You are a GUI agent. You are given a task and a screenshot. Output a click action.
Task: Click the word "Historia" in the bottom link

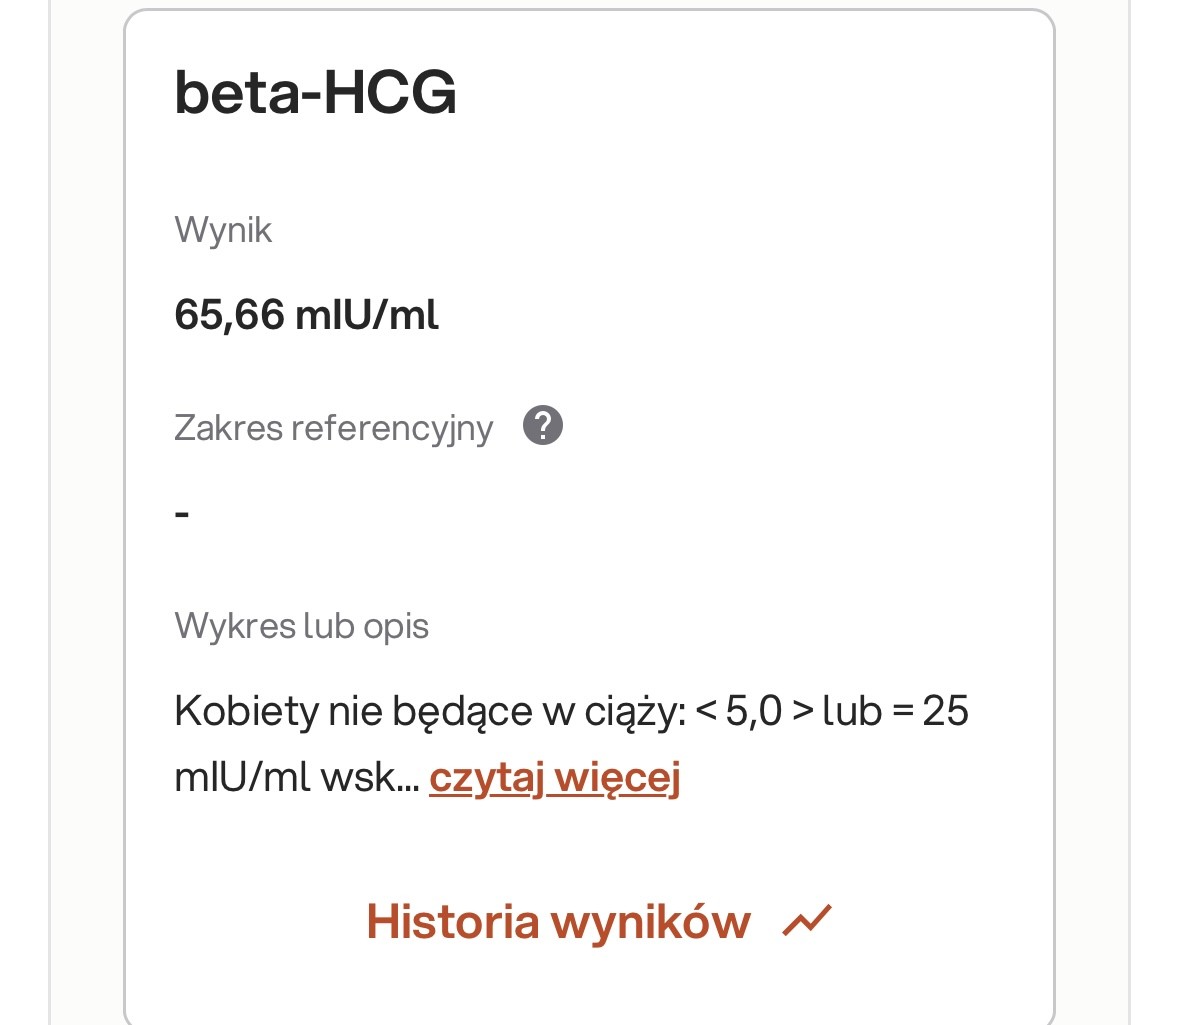452,921
